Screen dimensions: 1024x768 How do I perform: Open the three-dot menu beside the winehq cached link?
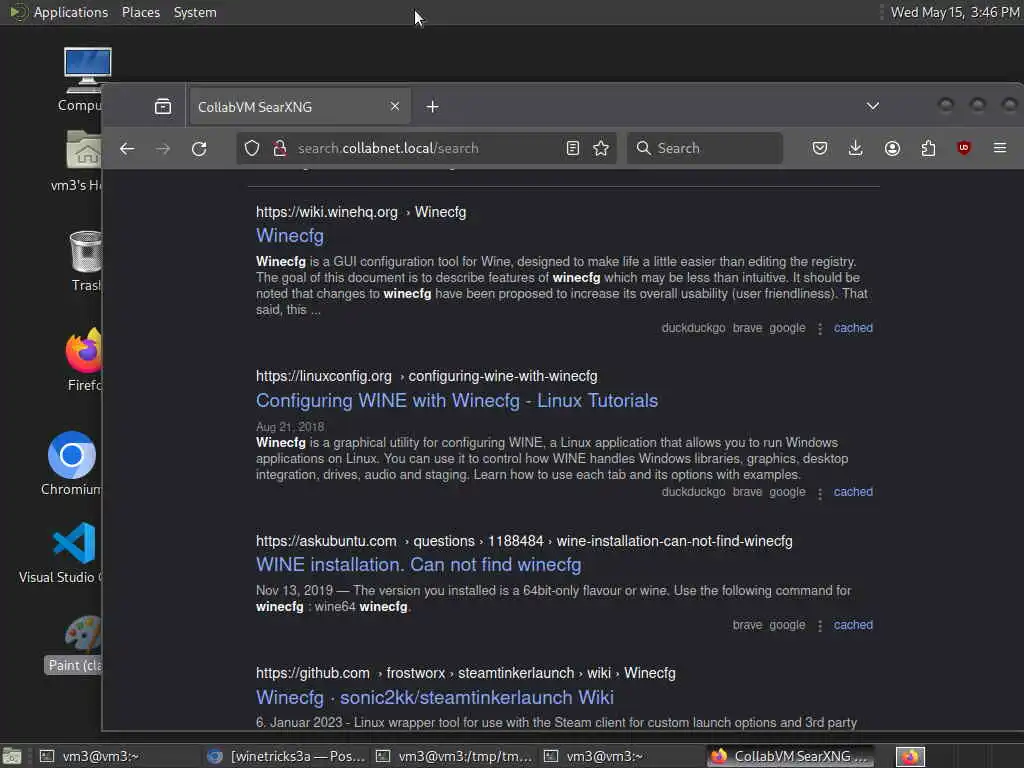click(820, 329)
